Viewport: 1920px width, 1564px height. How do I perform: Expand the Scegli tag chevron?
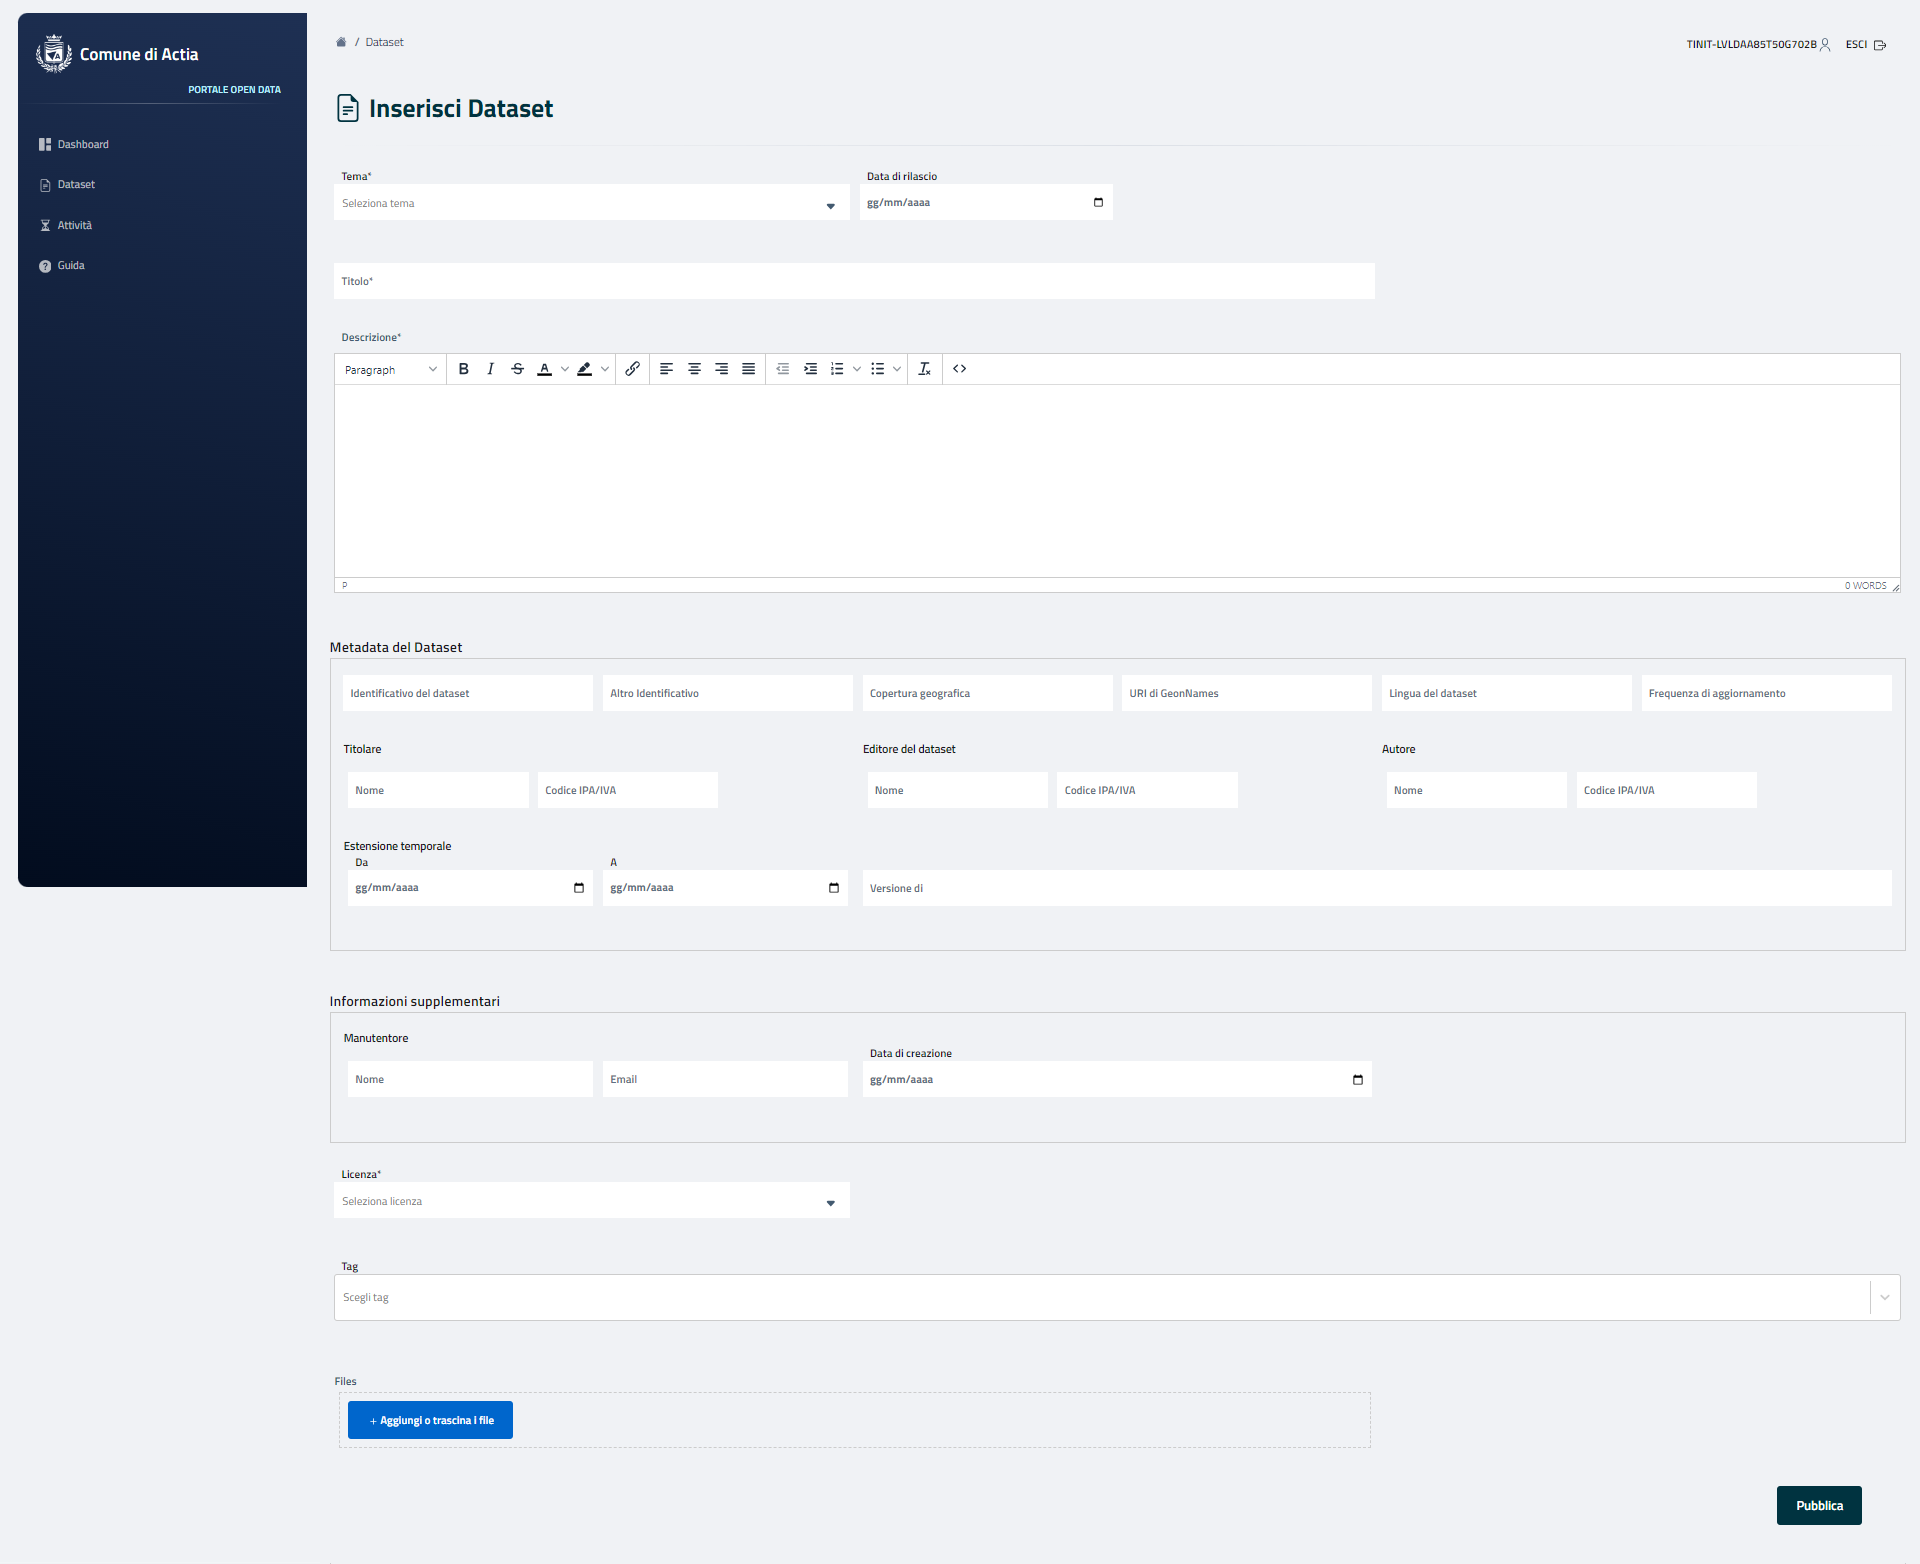pos(1884,1298)
